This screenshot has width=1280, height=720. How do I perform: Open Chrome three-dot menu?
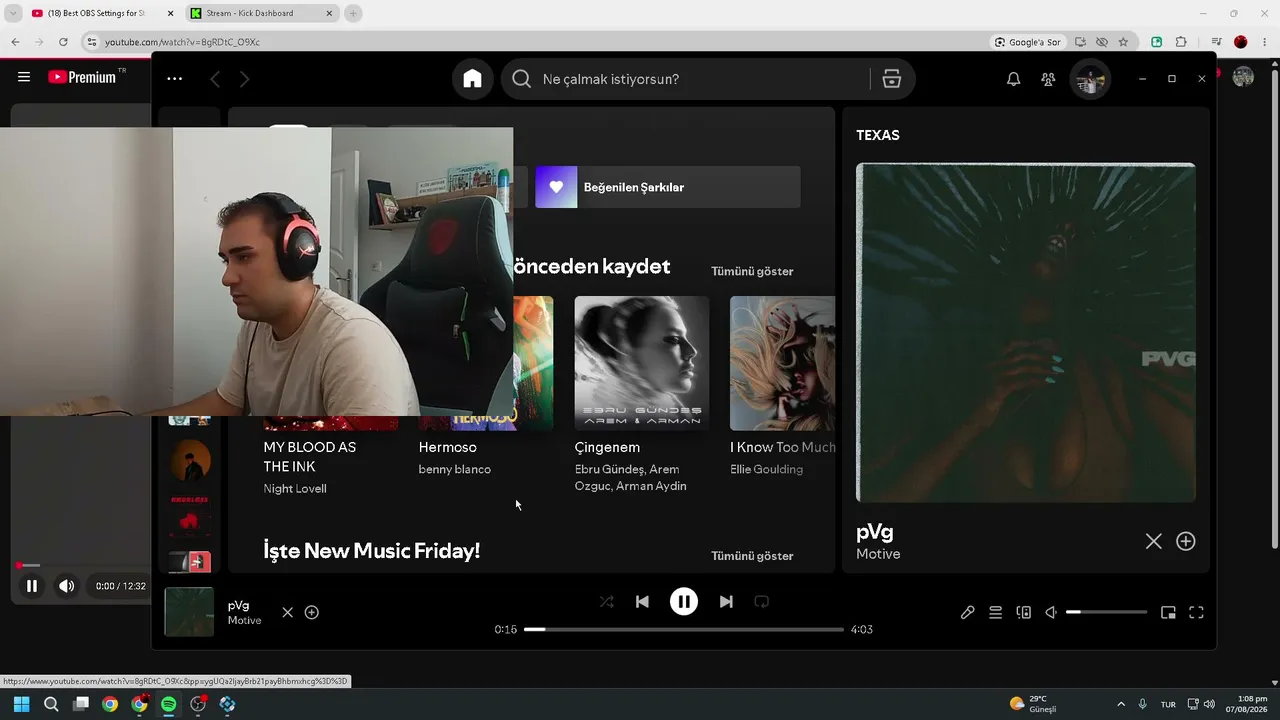pyautogui.click(x=1264, y=42)
